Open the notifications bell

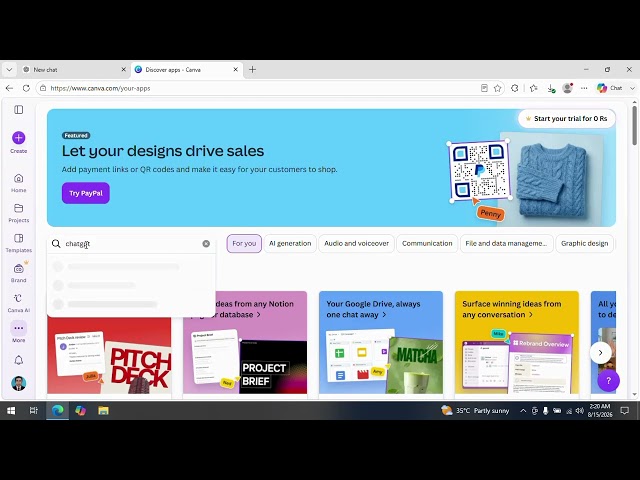(x=19, y=360)
